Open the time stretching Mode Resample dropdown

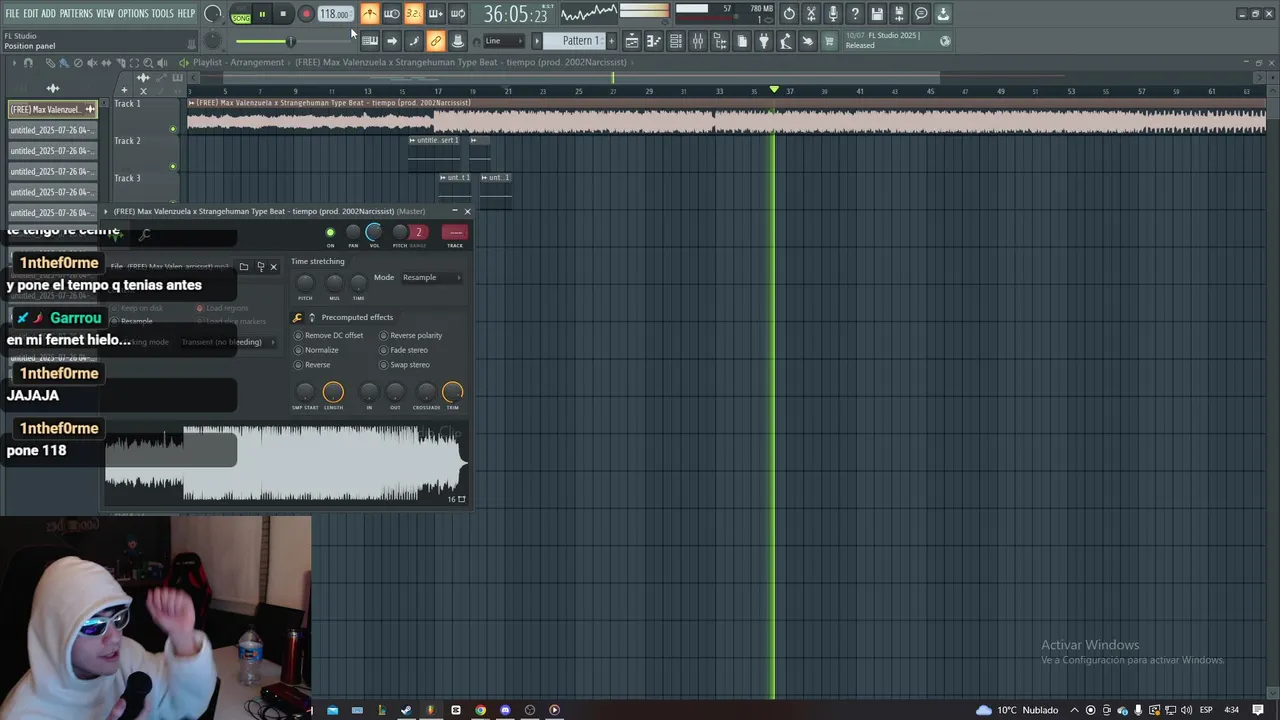[432, 278]
